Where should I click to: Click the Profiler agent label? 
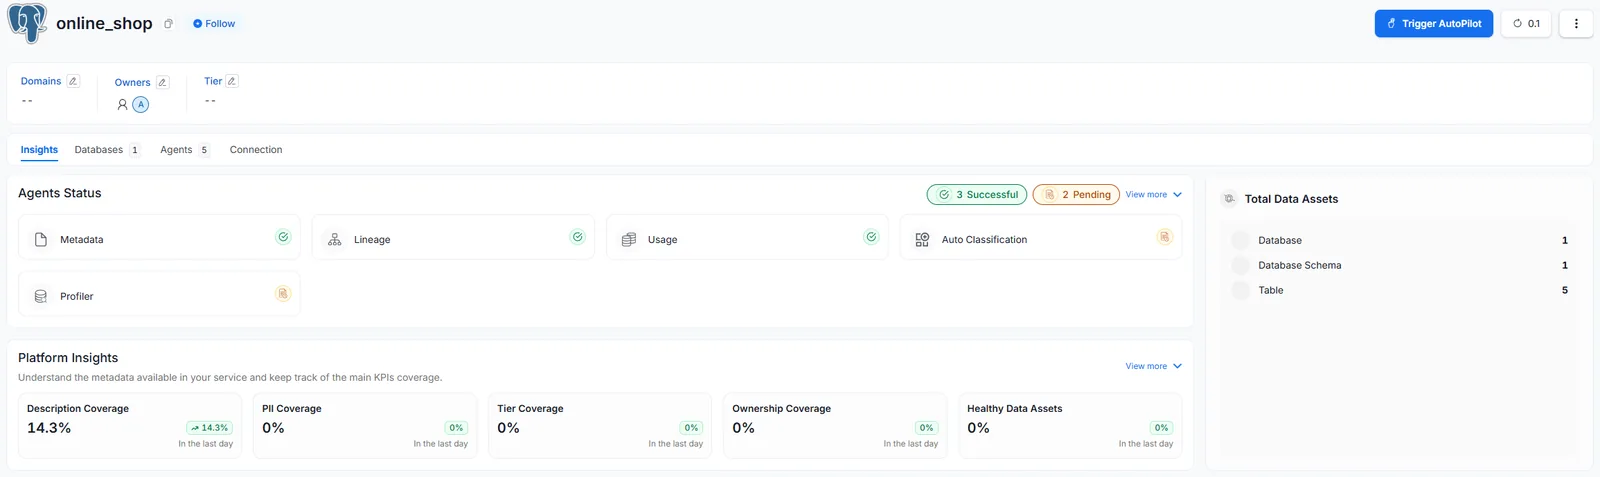point(77,297)
